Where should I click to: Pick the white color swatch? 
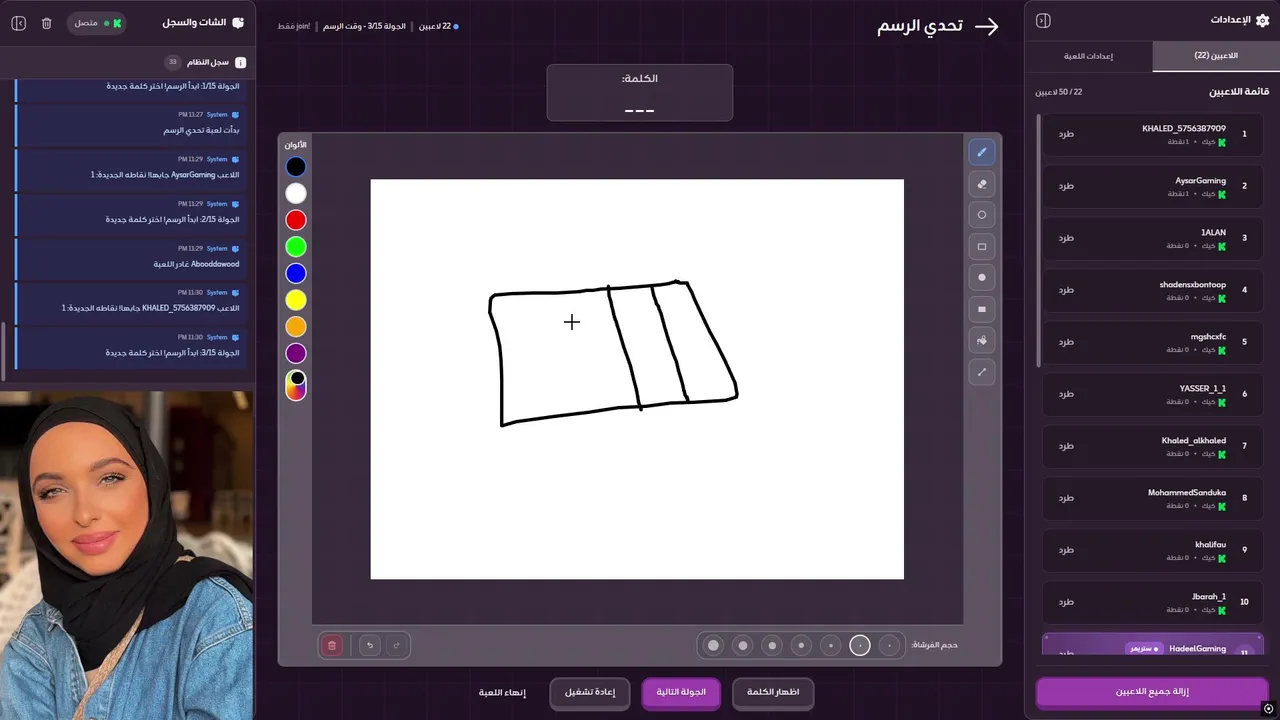[x=296, y=194]
